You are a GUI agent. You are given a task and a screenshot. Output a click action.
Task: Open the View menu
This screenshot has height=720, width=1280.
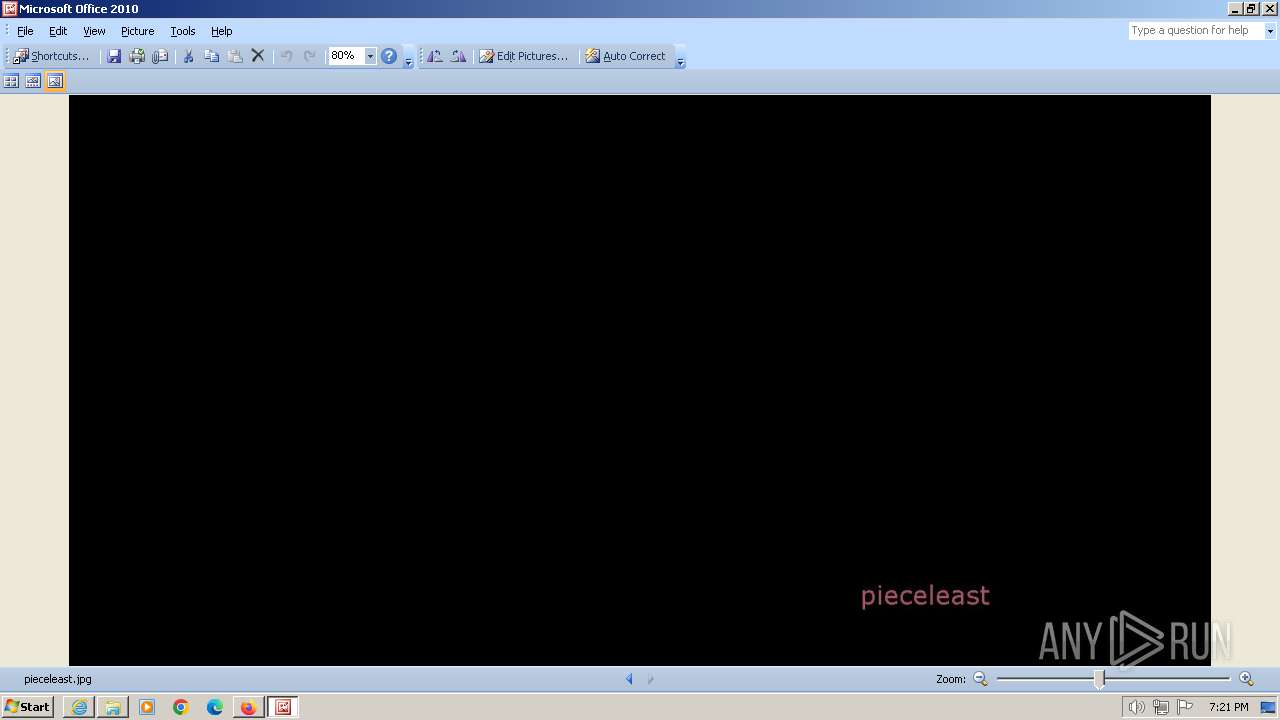94,31
